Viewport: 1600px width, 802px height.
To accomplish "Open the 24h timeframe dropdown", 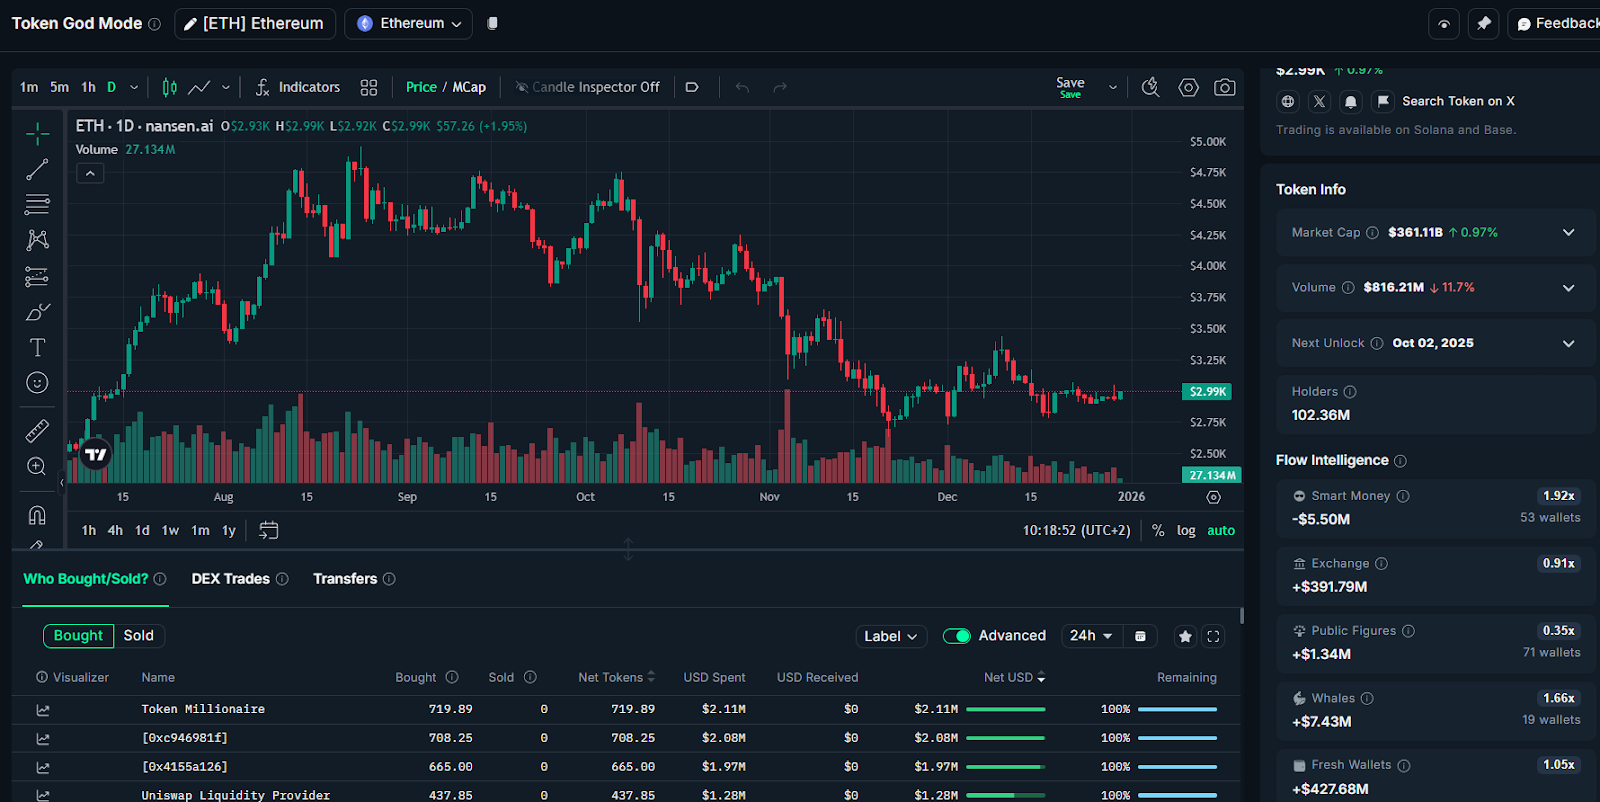I will [1090, 636].
